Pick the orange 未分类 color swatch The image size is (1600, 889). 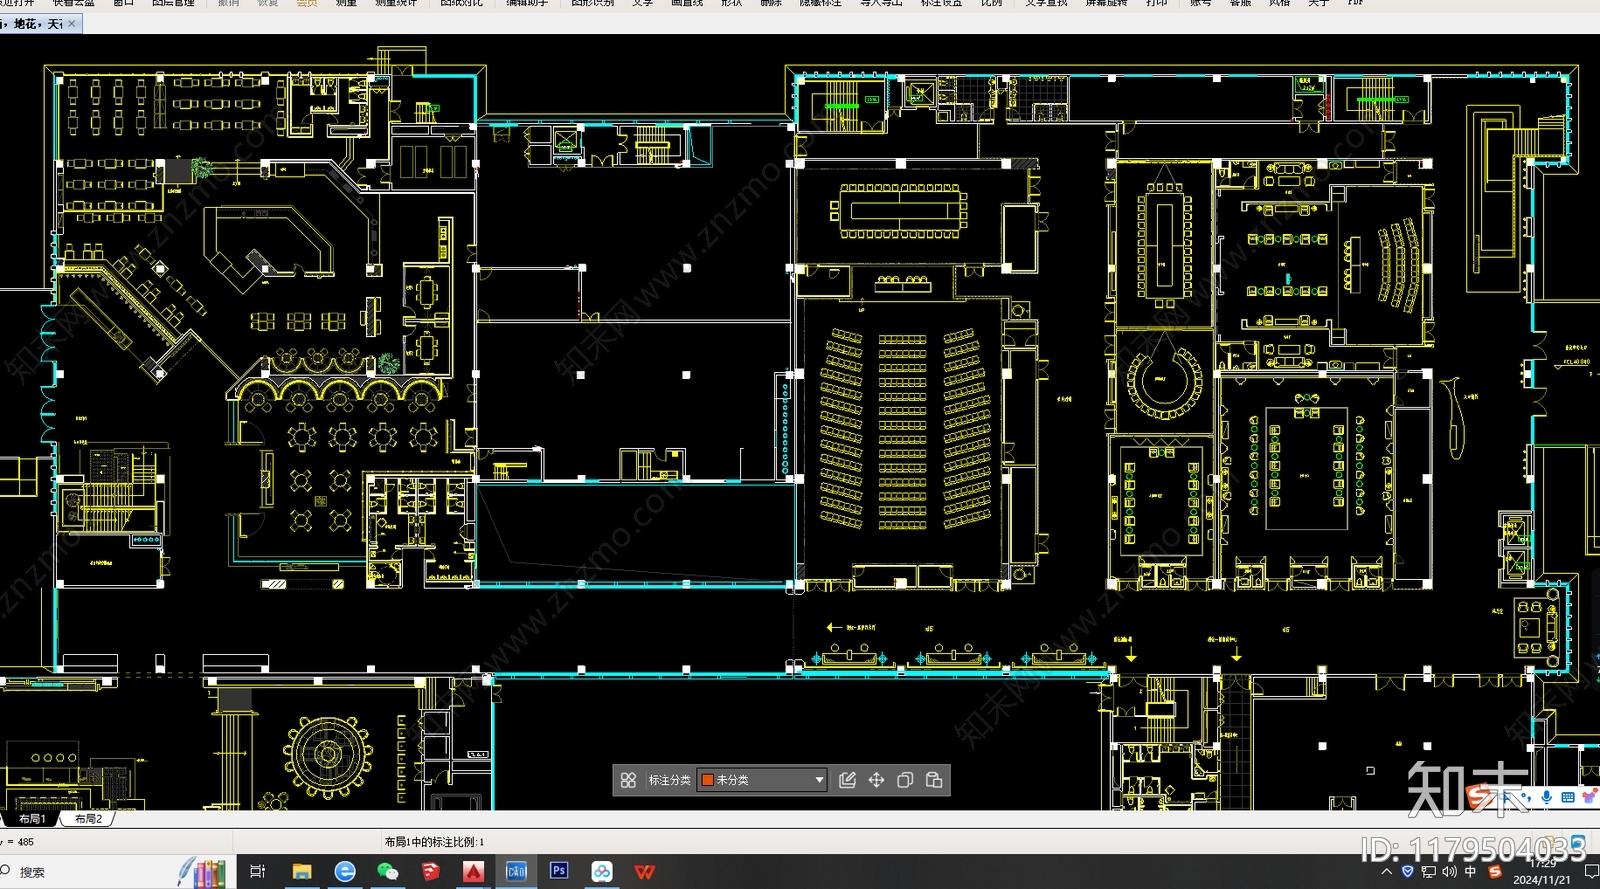[707, 780]
